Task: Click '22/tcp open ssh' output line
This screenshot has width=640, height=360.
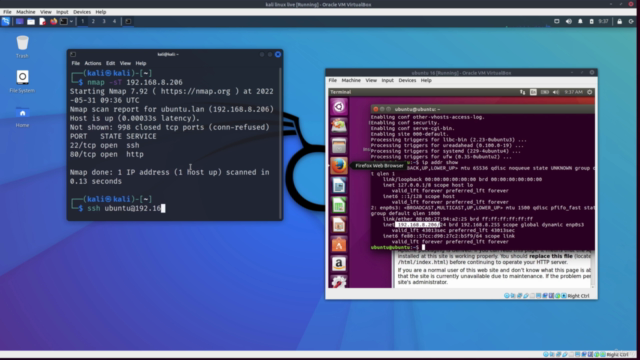Action: click(104, 145)
